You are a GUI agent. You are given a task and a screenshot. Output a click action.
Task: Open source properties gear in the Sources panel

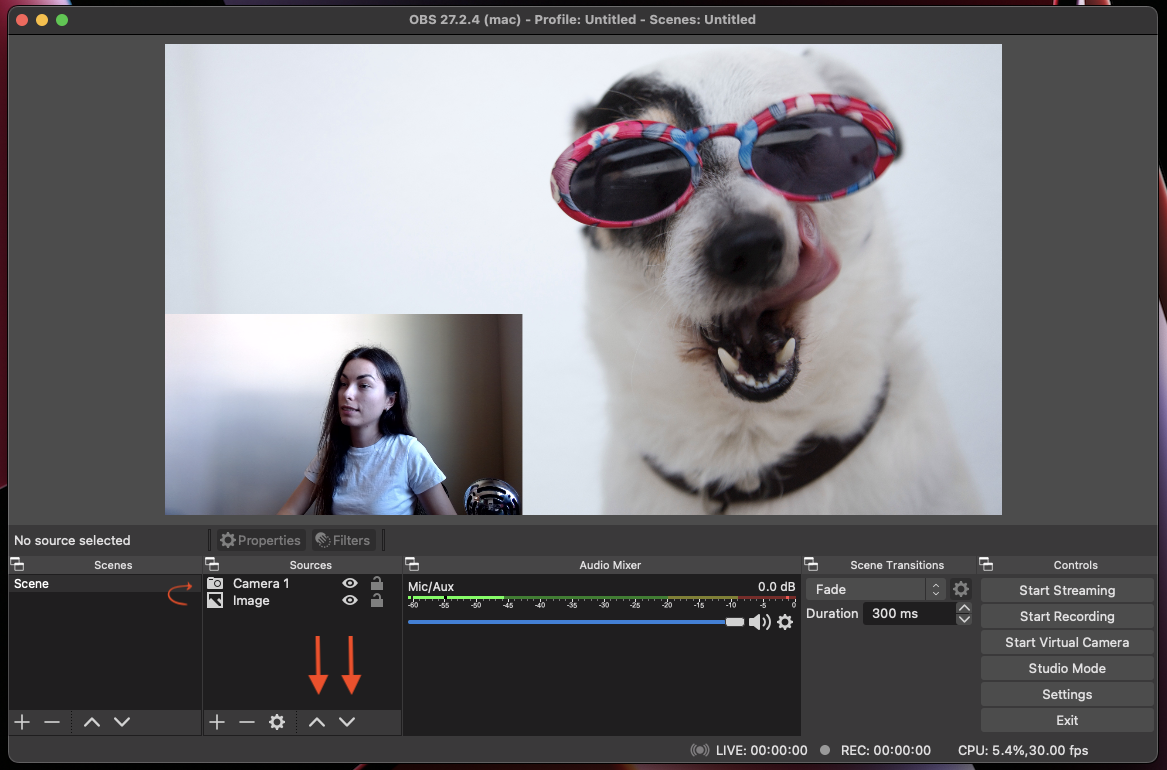(x=277, y=722)
